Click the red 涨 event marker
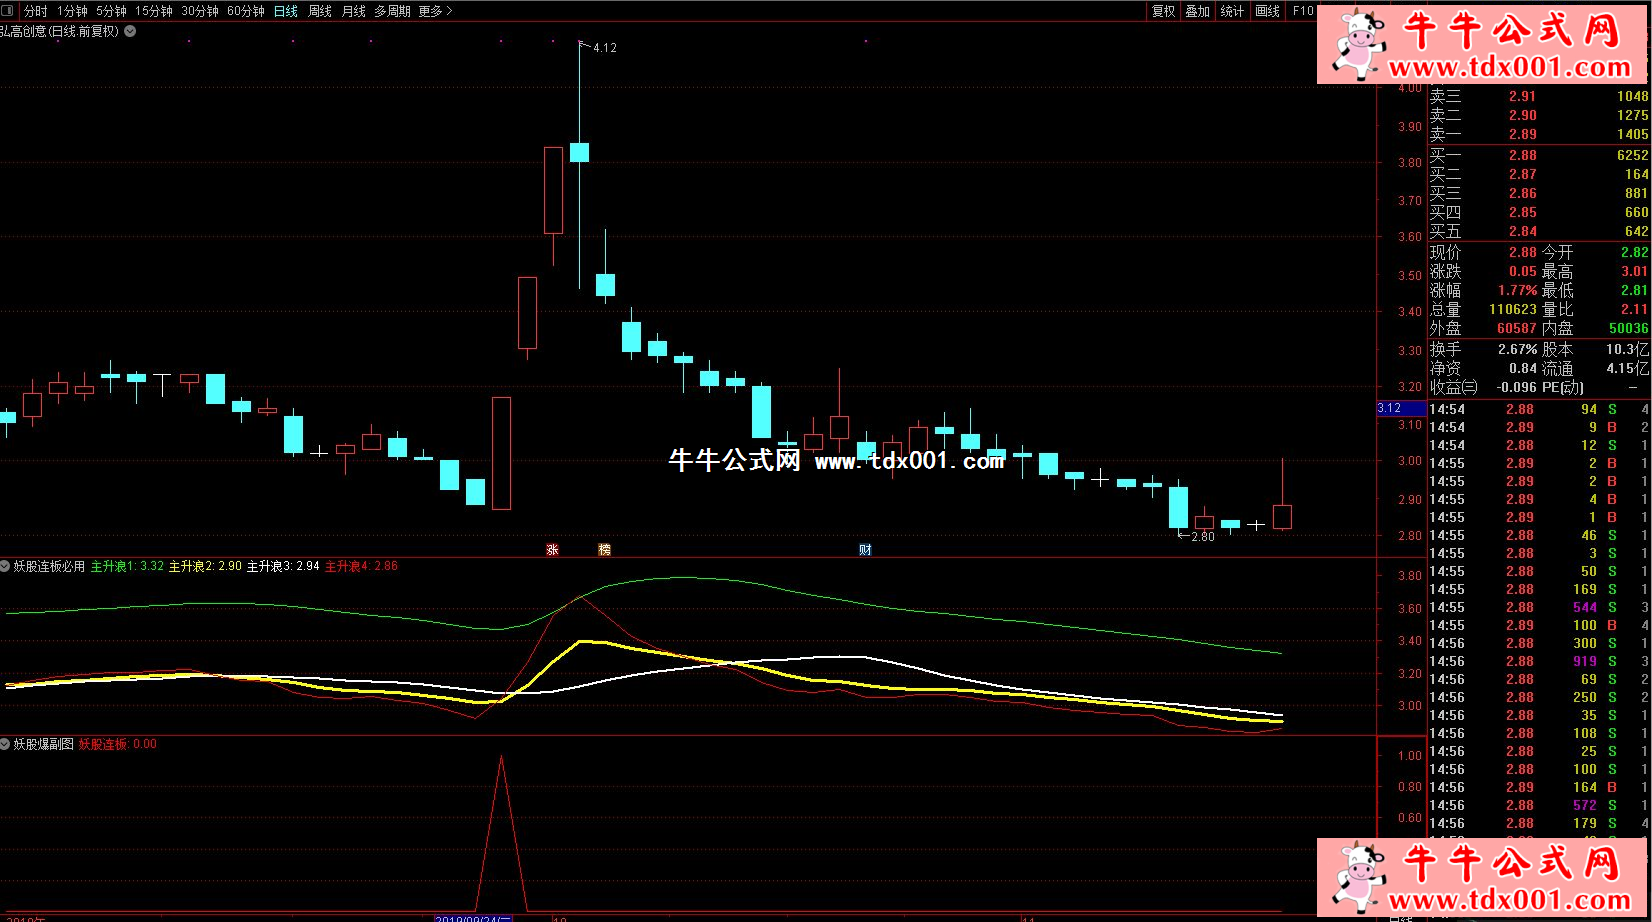 click(552, 549)
